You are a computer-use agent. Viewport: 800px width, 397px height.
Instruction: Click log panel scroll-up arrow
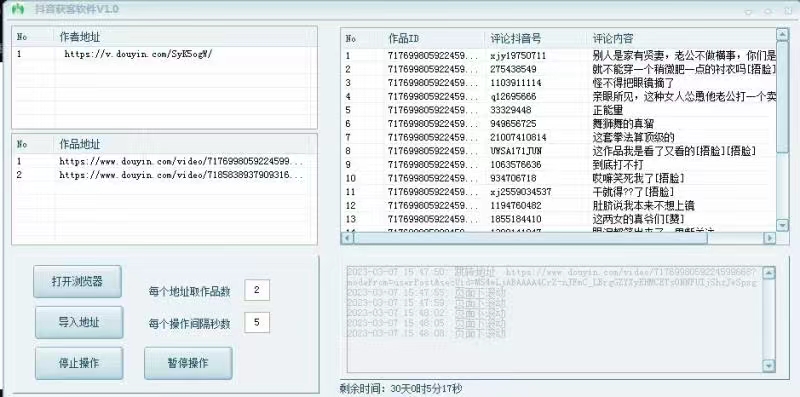click(x=769, y=273)
